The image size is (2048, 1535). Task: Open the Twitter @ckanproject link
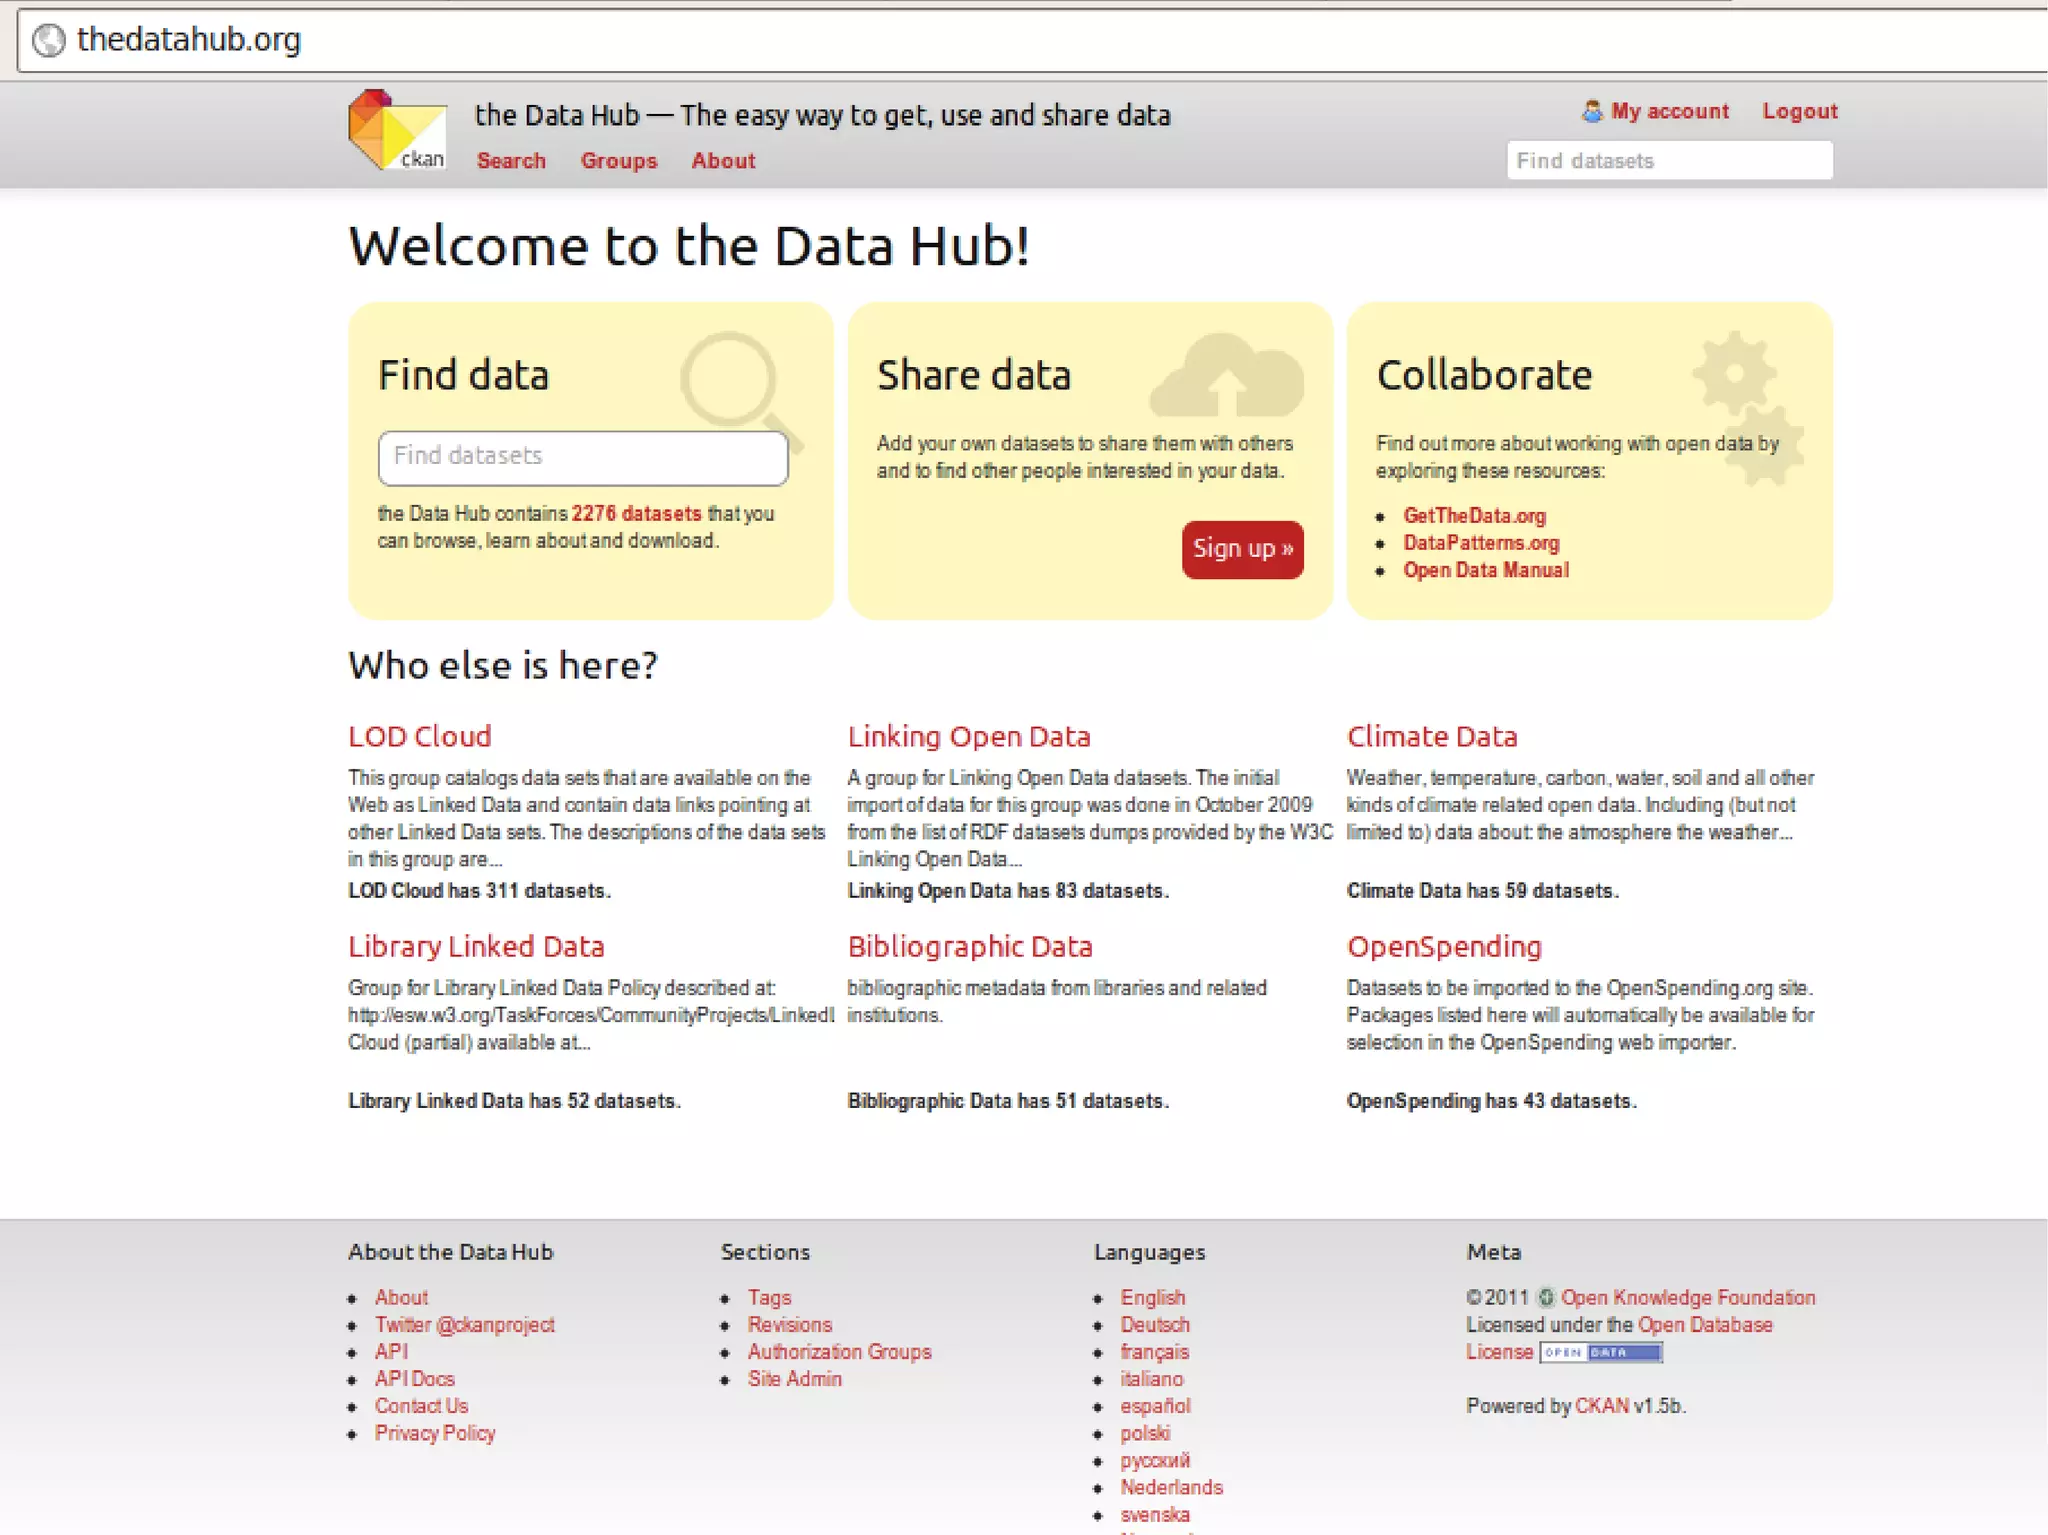click(x=464, y=1324)
